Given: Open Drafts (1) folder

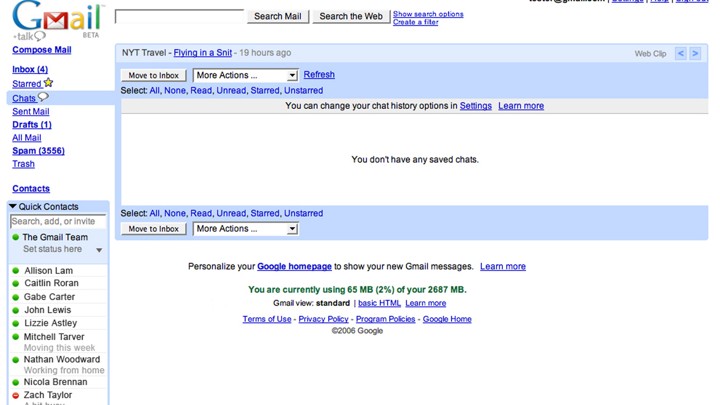Looking at the screenshot, I should [32, 124].
